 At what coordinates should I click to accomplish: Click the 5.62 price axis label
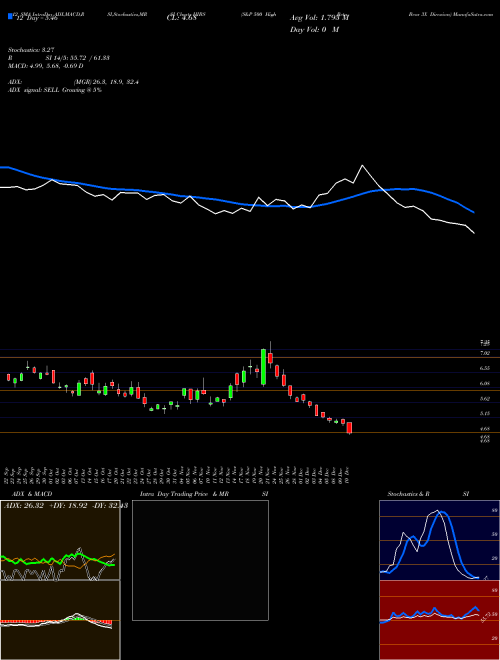(484, 399)
